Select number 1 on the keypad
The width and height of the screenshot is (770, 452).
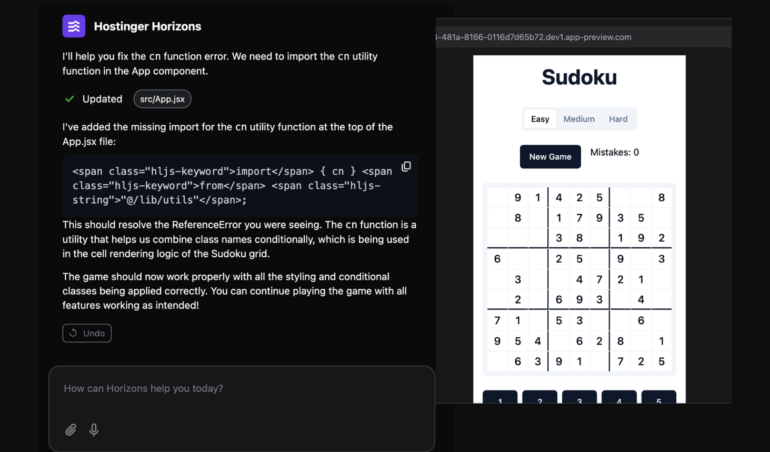(x=500, y=397)
